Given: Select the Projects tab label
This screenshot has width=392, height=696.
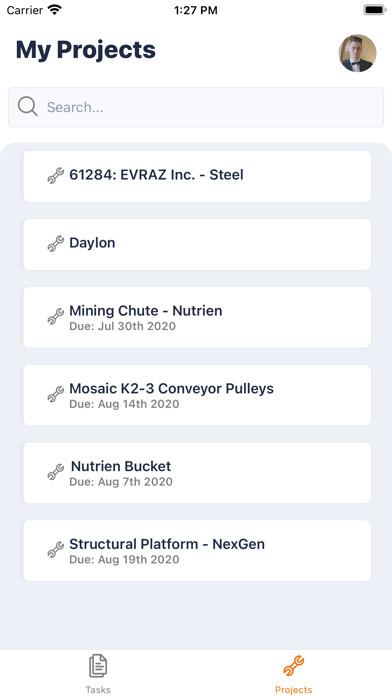Looking at the screenshot, I should point(293,690).
